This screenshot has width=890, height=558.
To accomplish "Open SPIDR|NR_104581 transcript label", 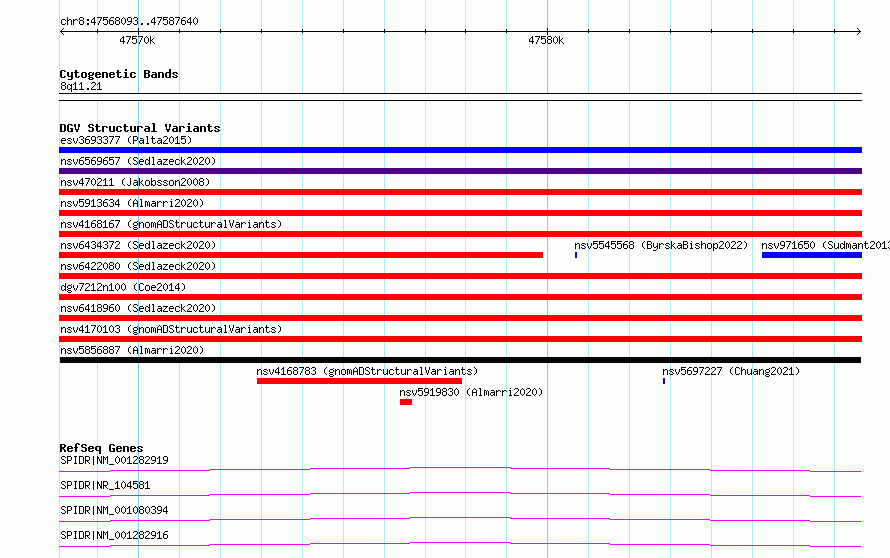I will [105, 485].
